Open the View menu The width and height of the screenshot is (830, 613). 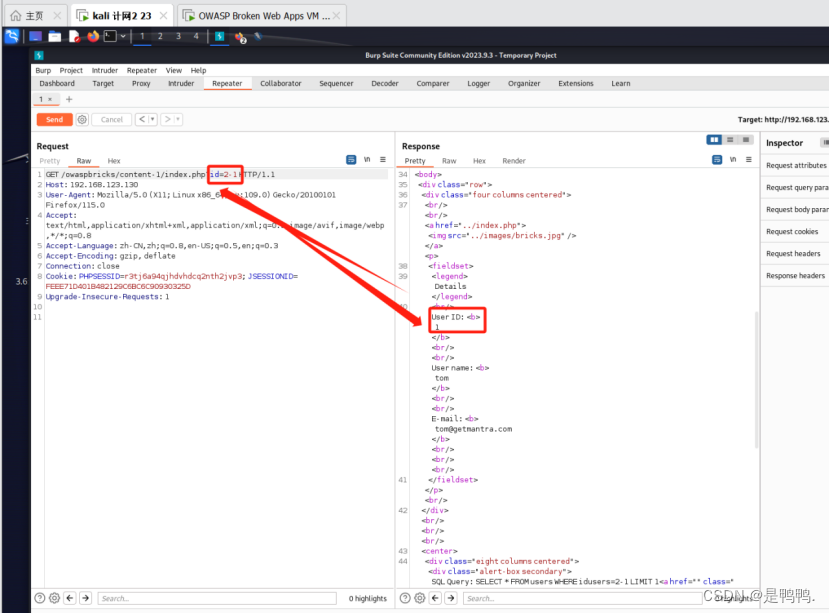click(174, 70)
